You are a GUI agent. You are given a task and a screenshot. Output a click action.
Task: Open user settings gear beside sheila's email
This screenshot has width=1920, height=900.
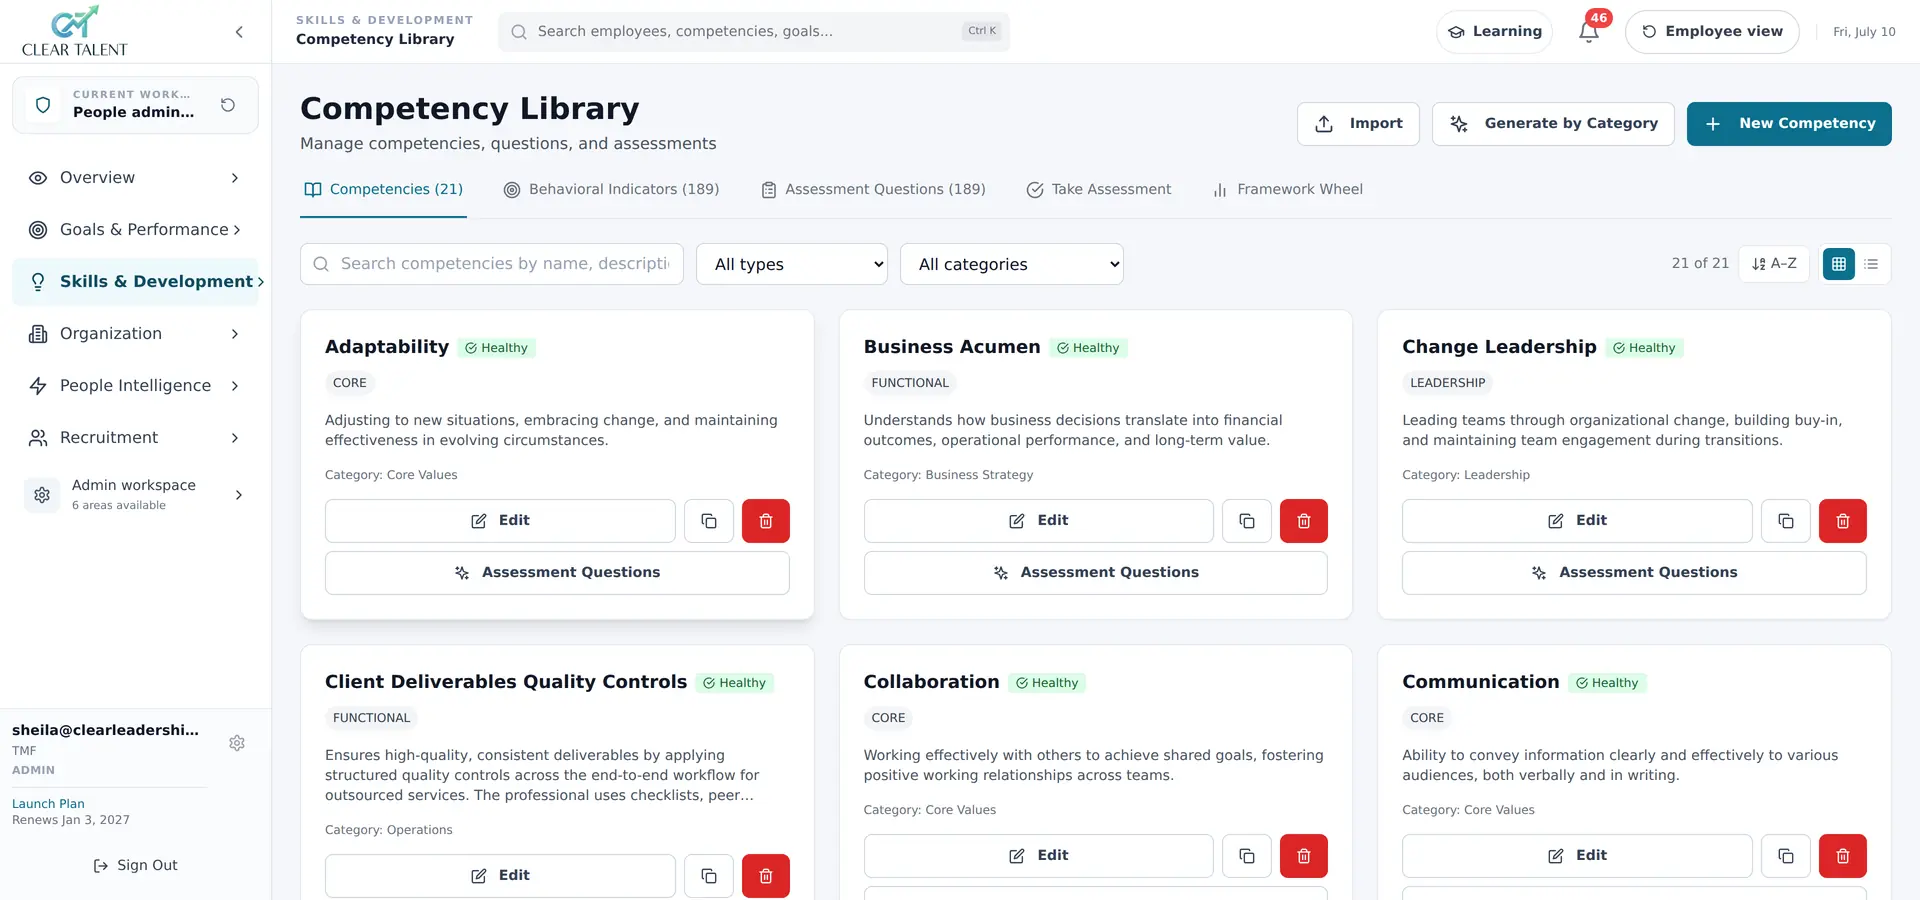pos(237,743)
